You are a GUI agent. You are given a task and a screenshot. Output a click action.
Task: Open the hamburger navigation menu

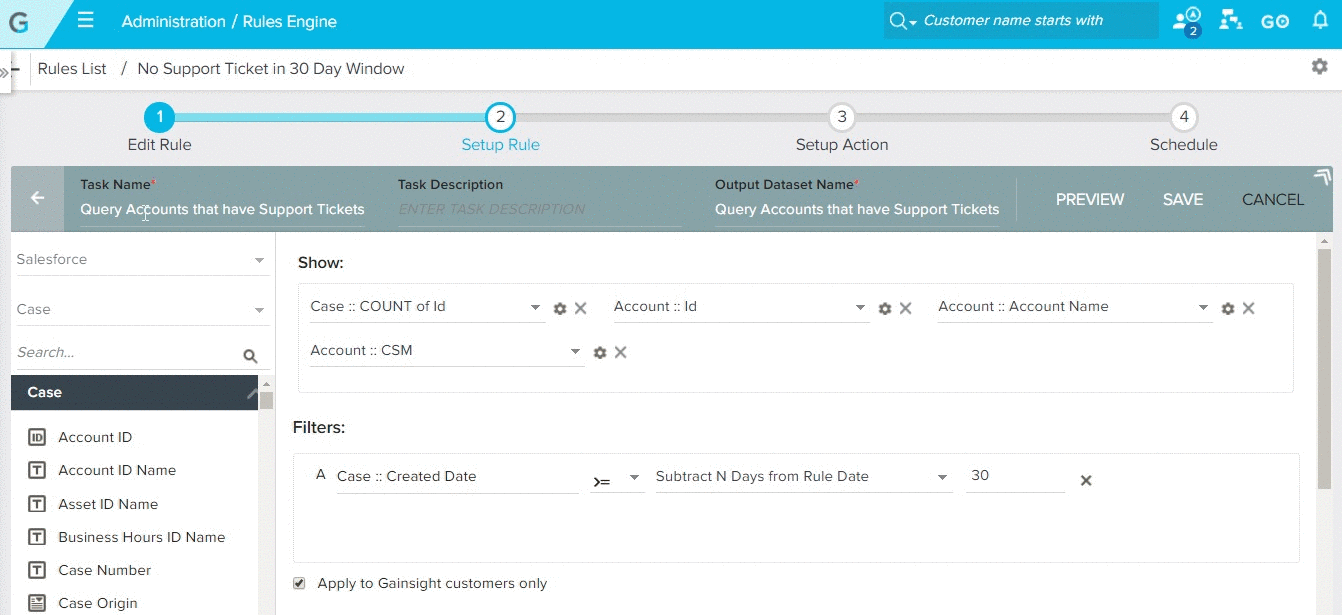coord(86,21)
